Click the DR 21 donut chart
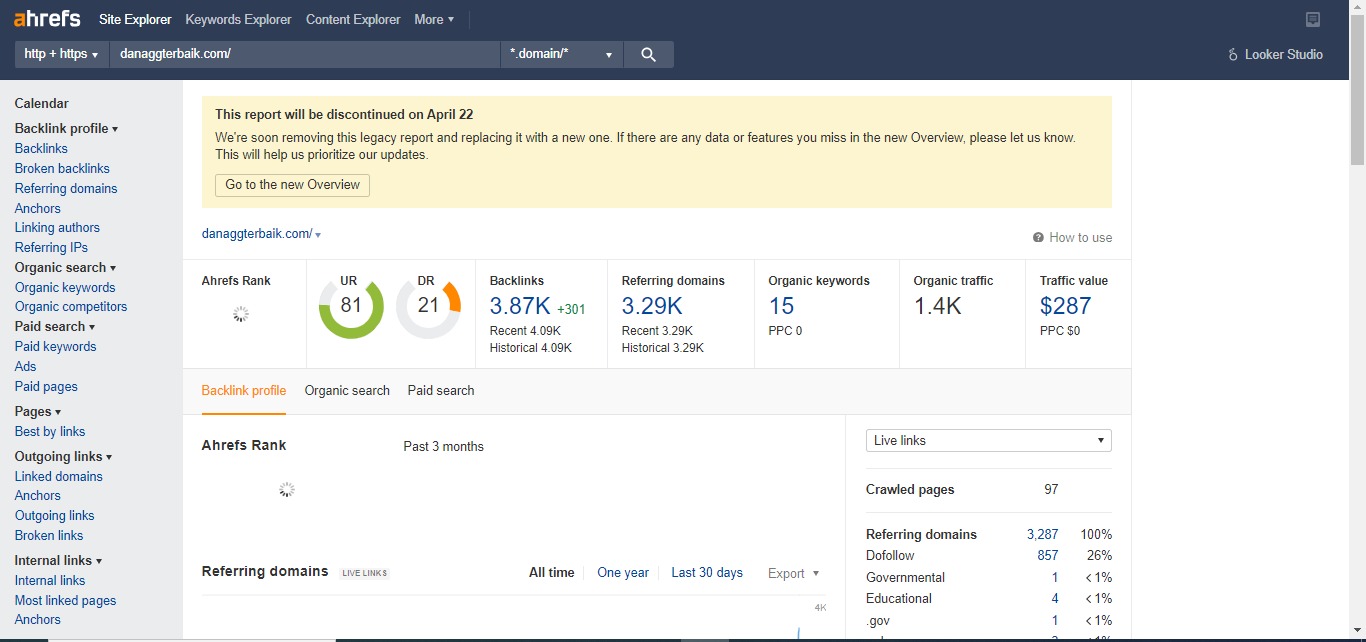Screen dimensions: 1366x642 click(428, 306)
